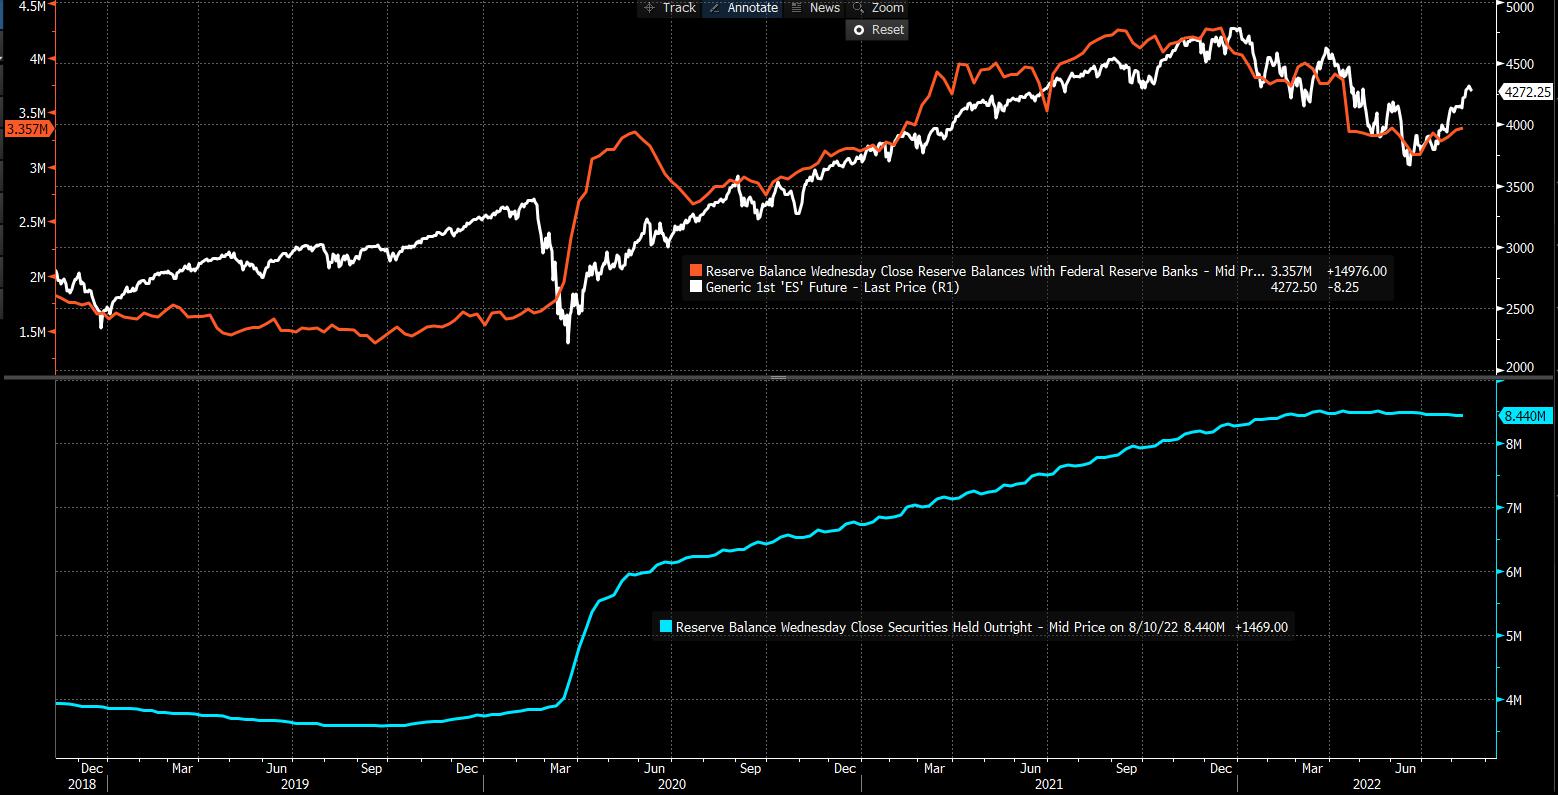Image resolution: width=1558 pixels, height=795 pixels.
Task: Click the 2000 right axis label
Action: [1519, 368]
